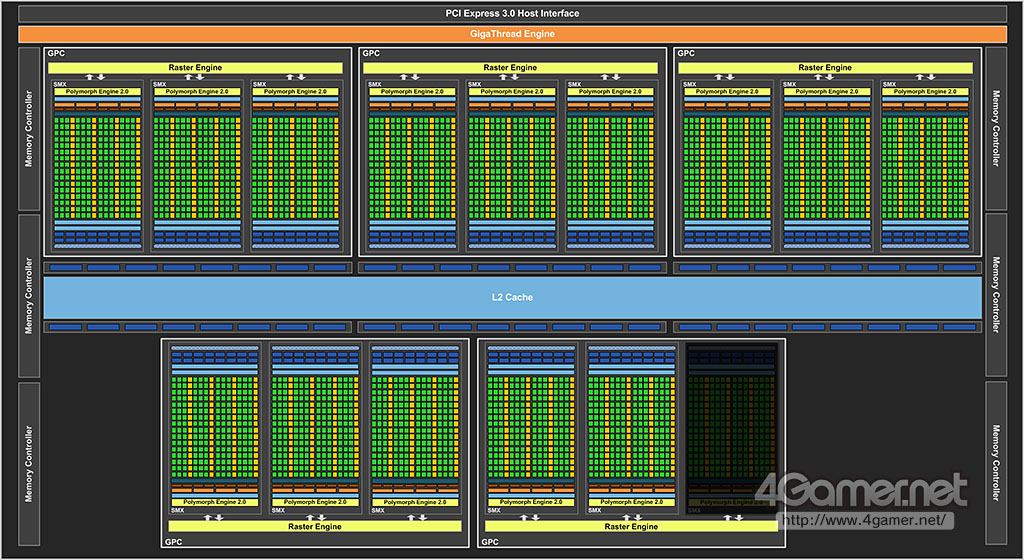The height and width of the screenshot is (560, 1024).
Task: Click Raster Engine bar in top-left GPC
Action: pyautogui.click(x=195, y=68)
